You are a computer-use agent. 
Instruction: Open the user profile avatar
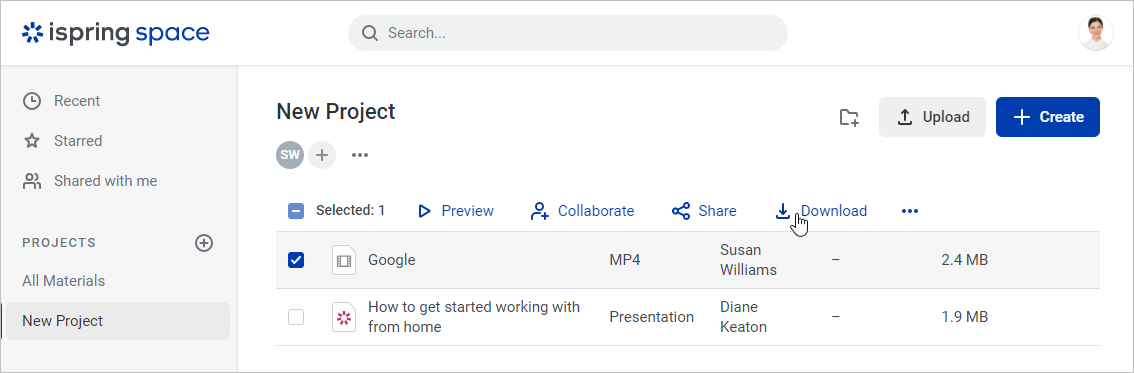(x=1095, y=33)
